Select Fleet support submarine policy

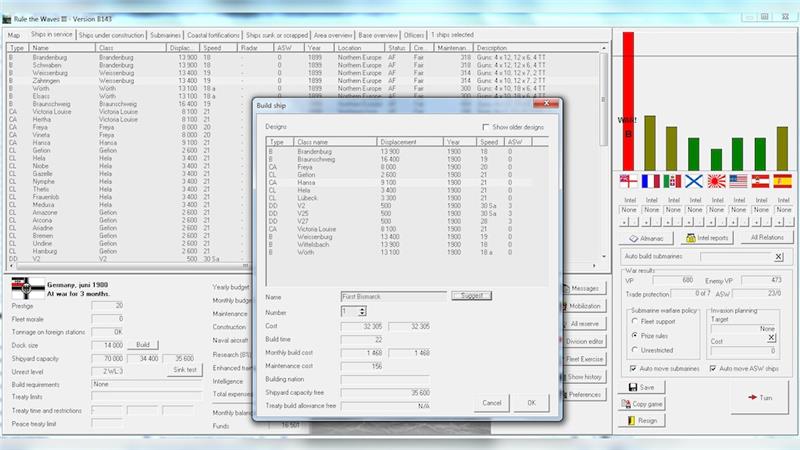click(635, 321)
